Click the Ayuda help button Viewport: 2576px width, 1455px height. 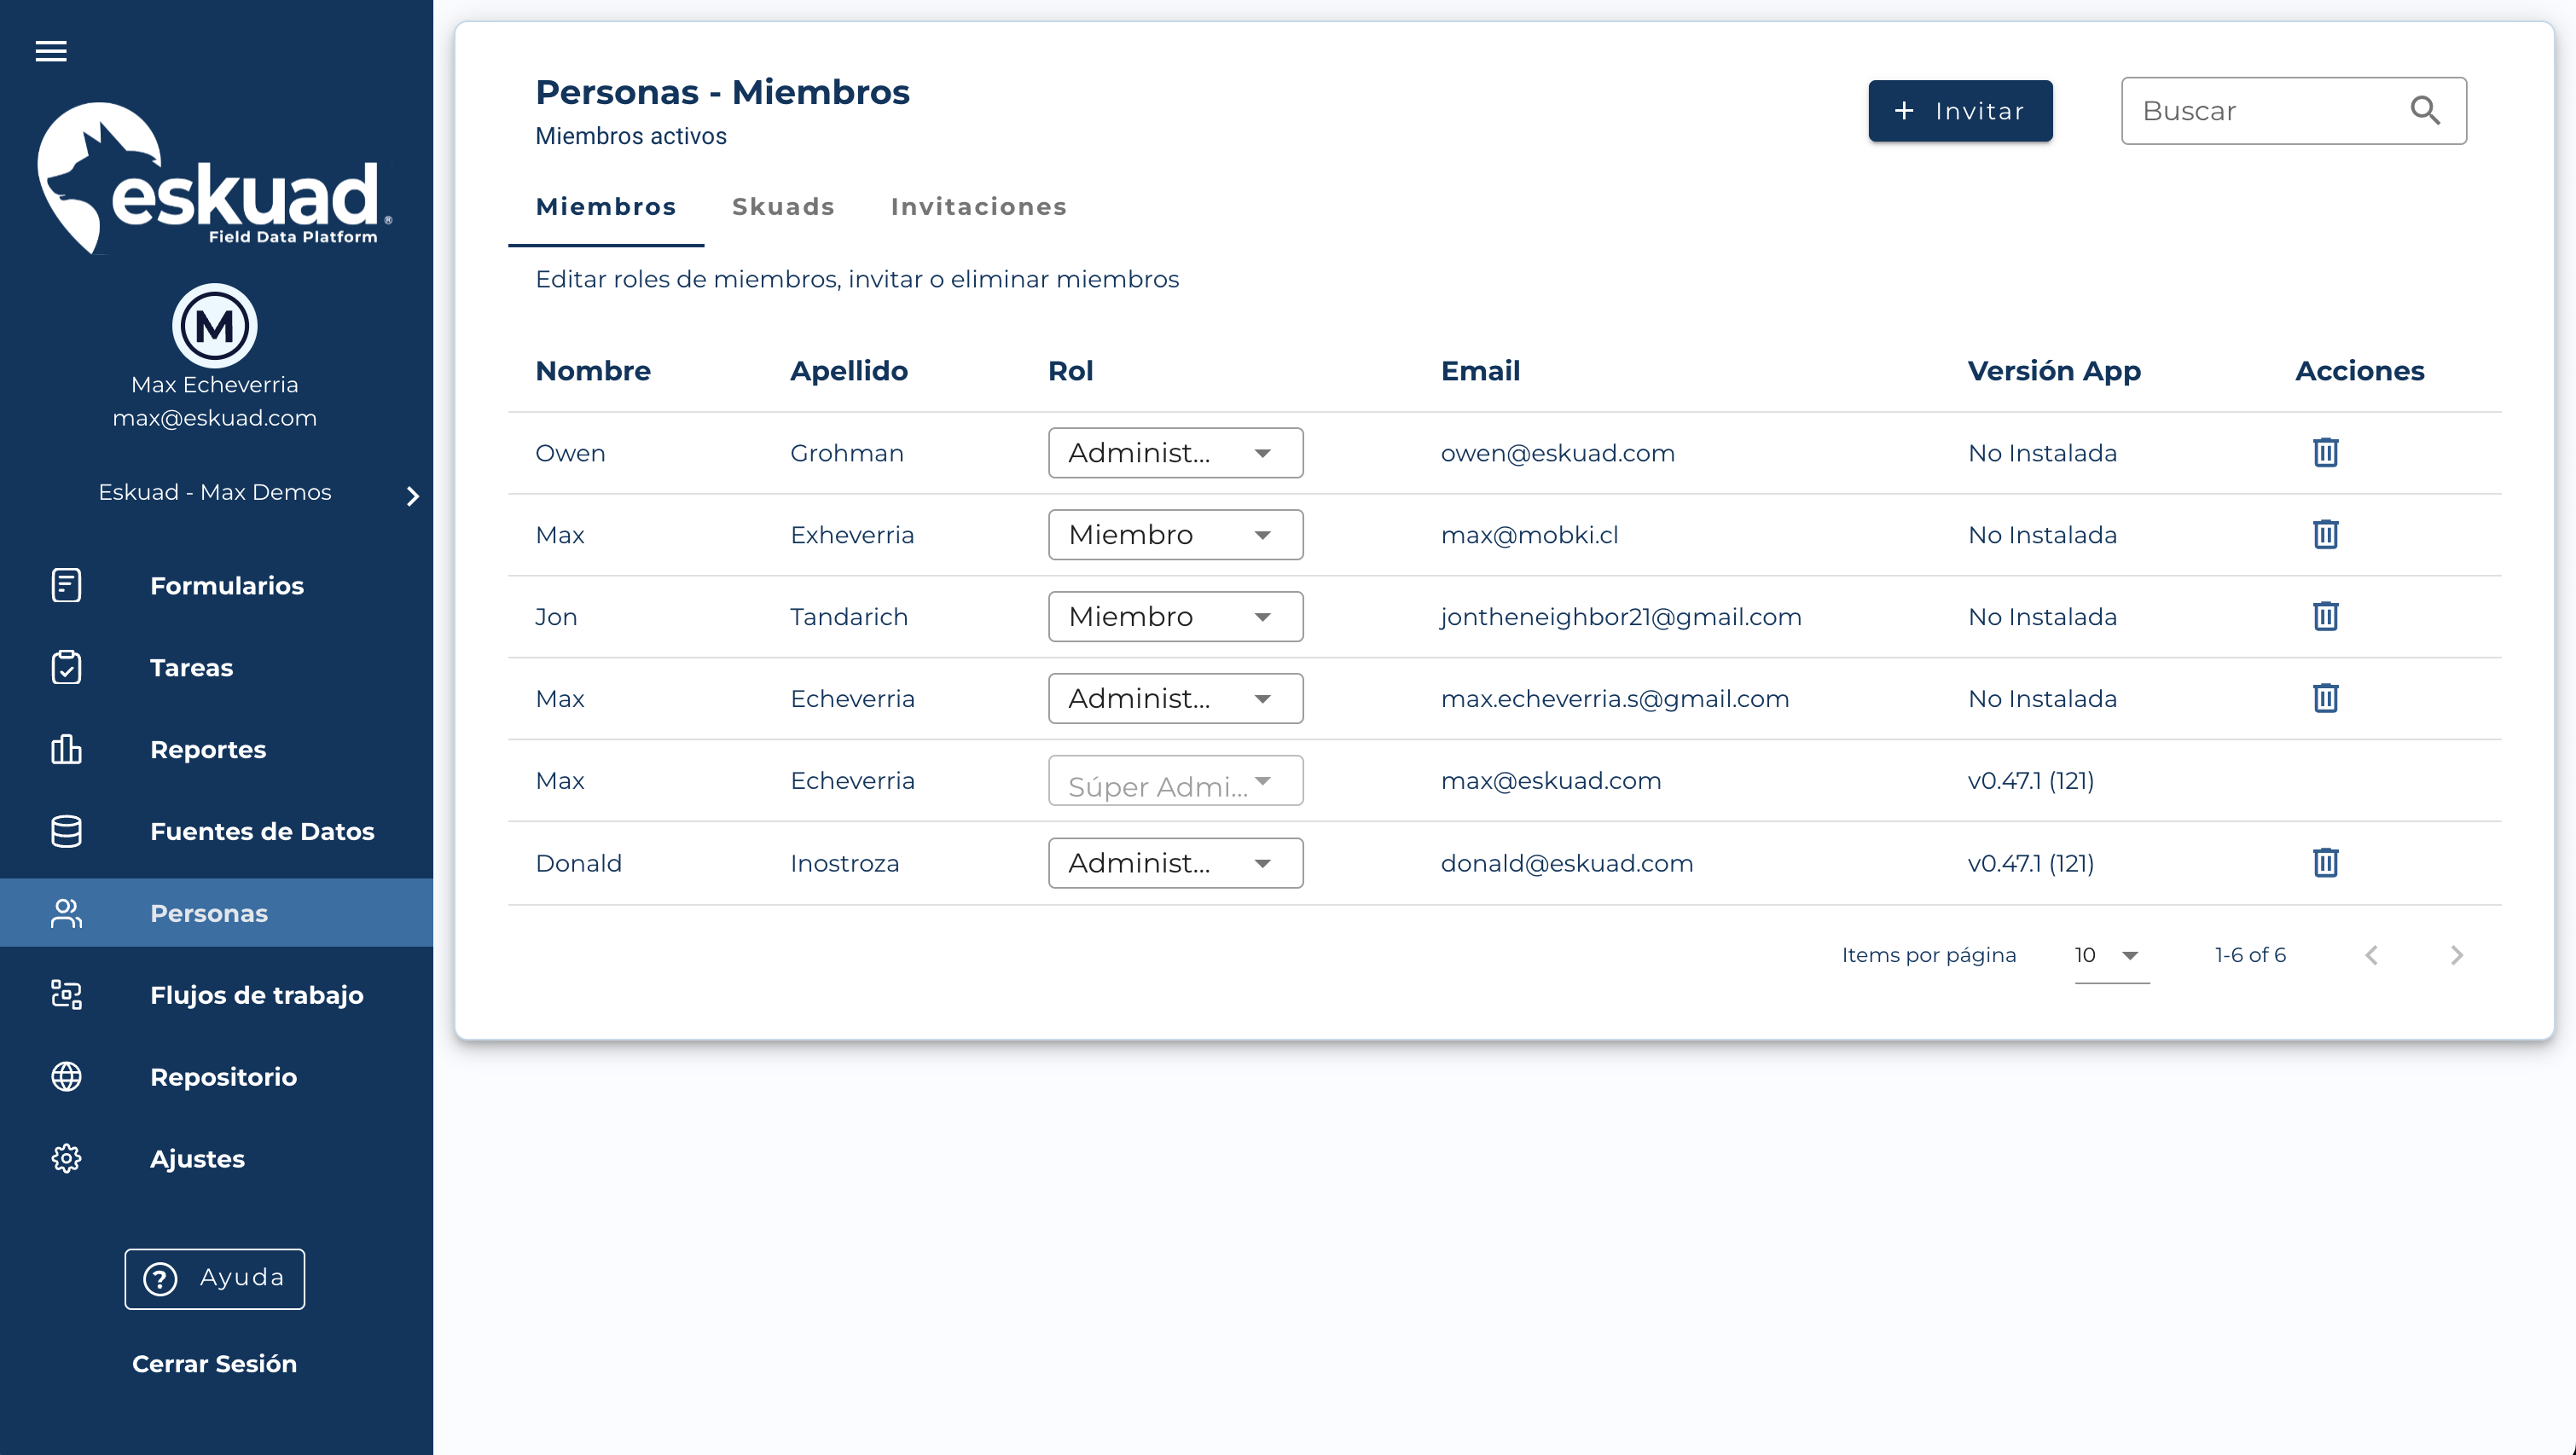(214, 1278)
